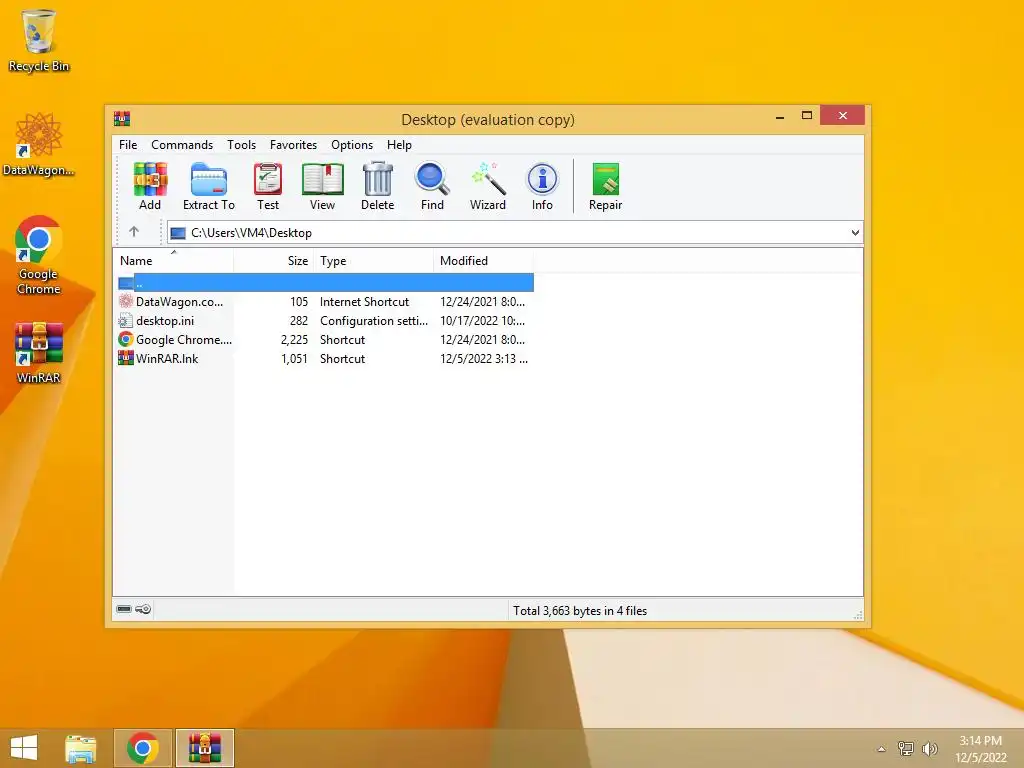Open the Extract To tool
The width and height of the screenshot is (1024, 768).
pos(208,186)
